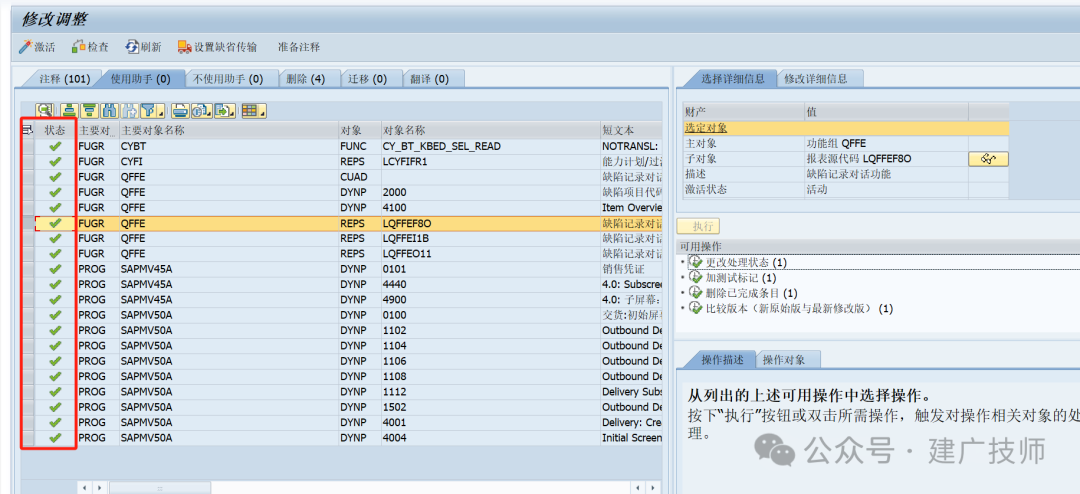Click status check of the SAPMV45A 0101 row

55,269
